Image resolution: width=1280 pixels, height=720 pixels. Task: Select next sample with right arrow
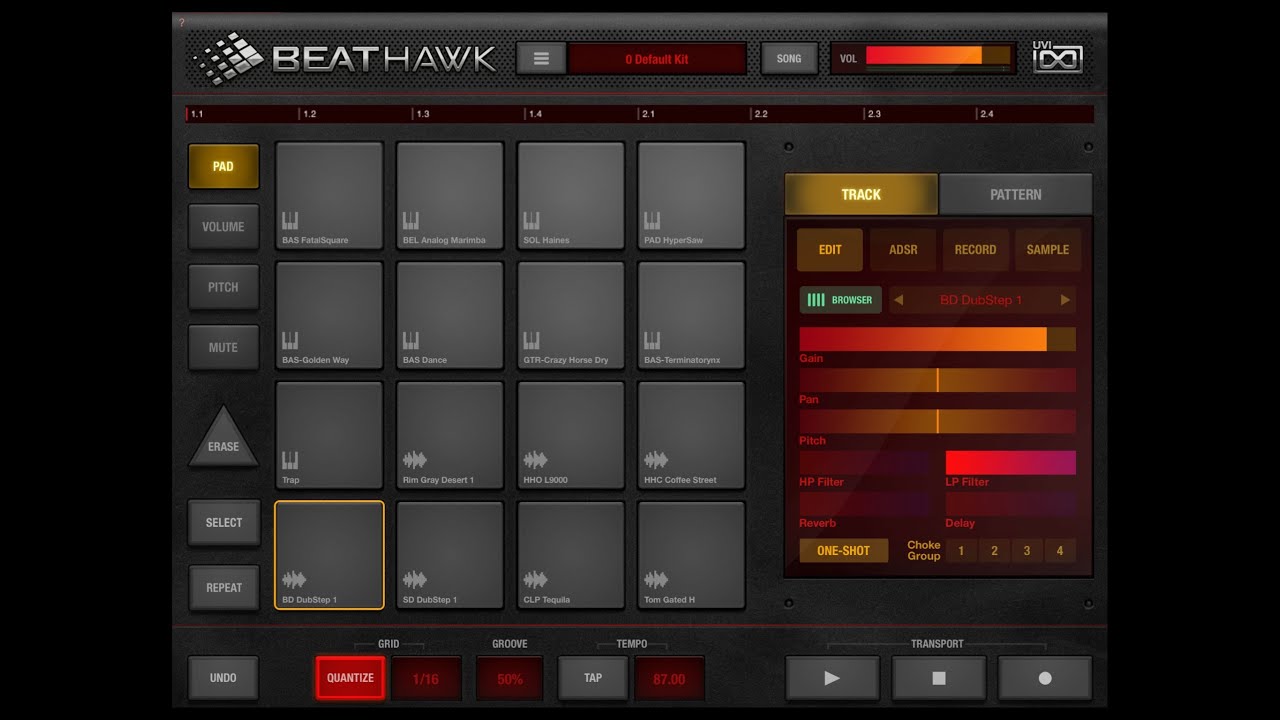coord(1065,300)
